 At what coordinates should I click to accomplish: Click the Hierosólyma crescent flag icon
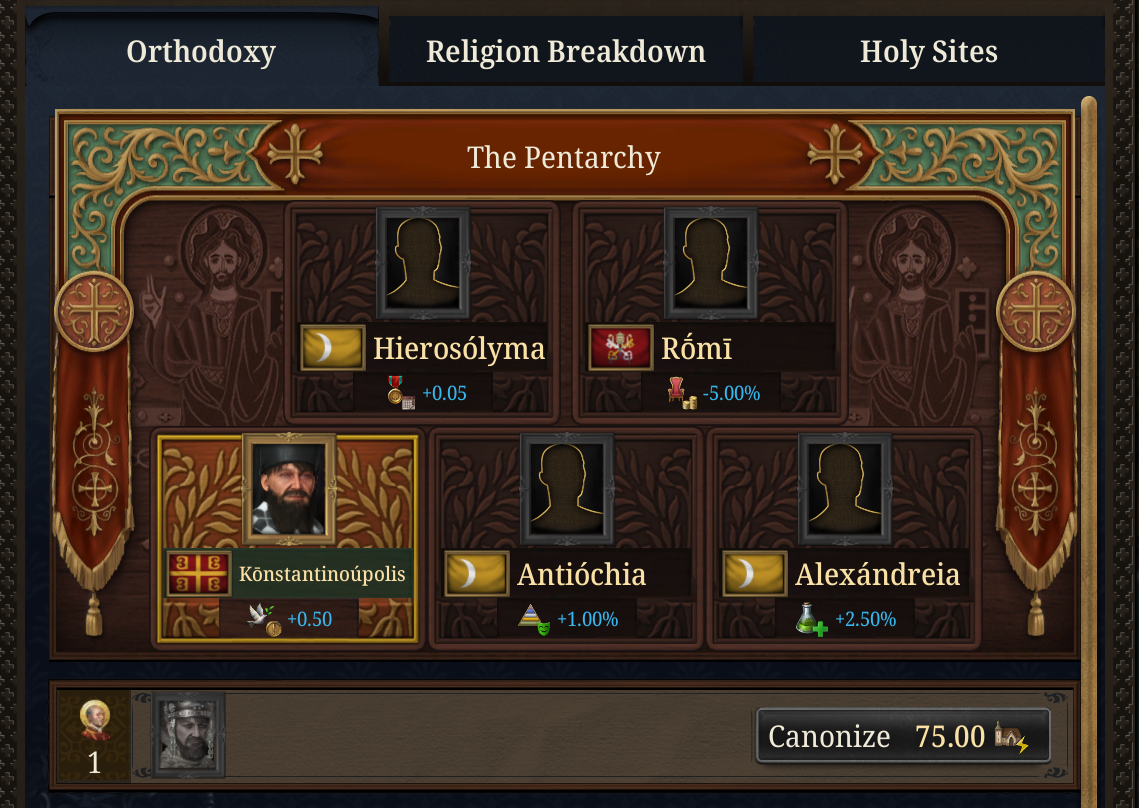[x=333, y=348]
